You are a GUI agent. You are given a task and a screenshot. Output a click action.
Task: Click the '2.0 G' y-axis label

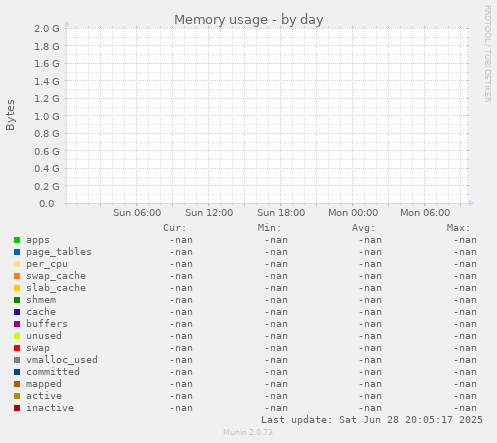point(47,29)
